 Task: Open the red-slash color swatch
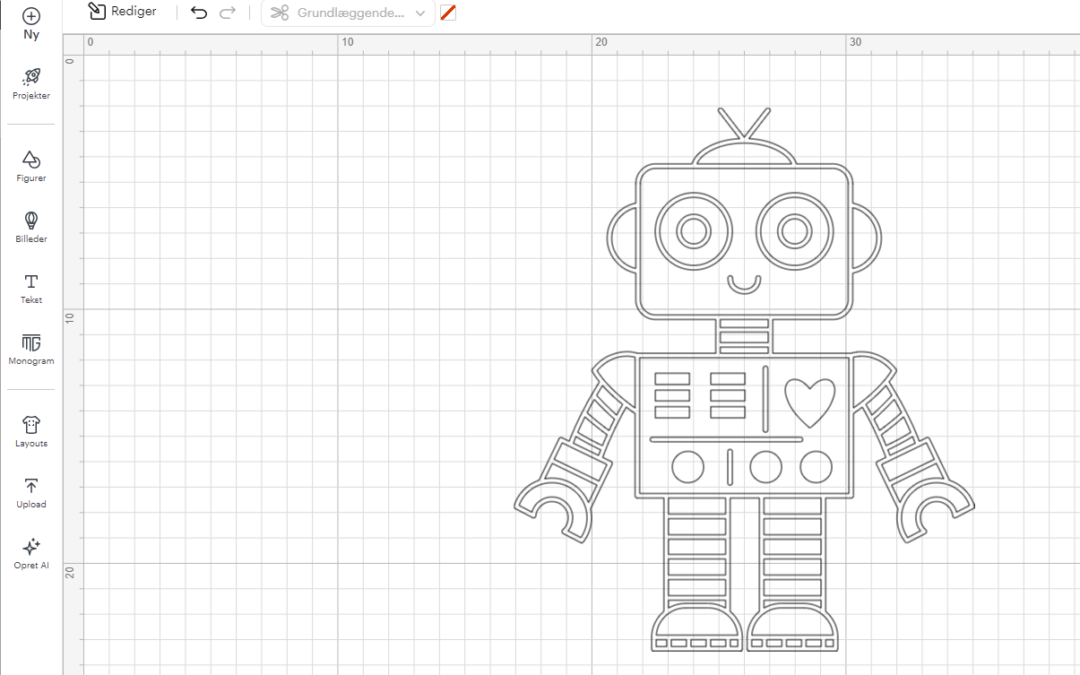click(x=448, y=13)
